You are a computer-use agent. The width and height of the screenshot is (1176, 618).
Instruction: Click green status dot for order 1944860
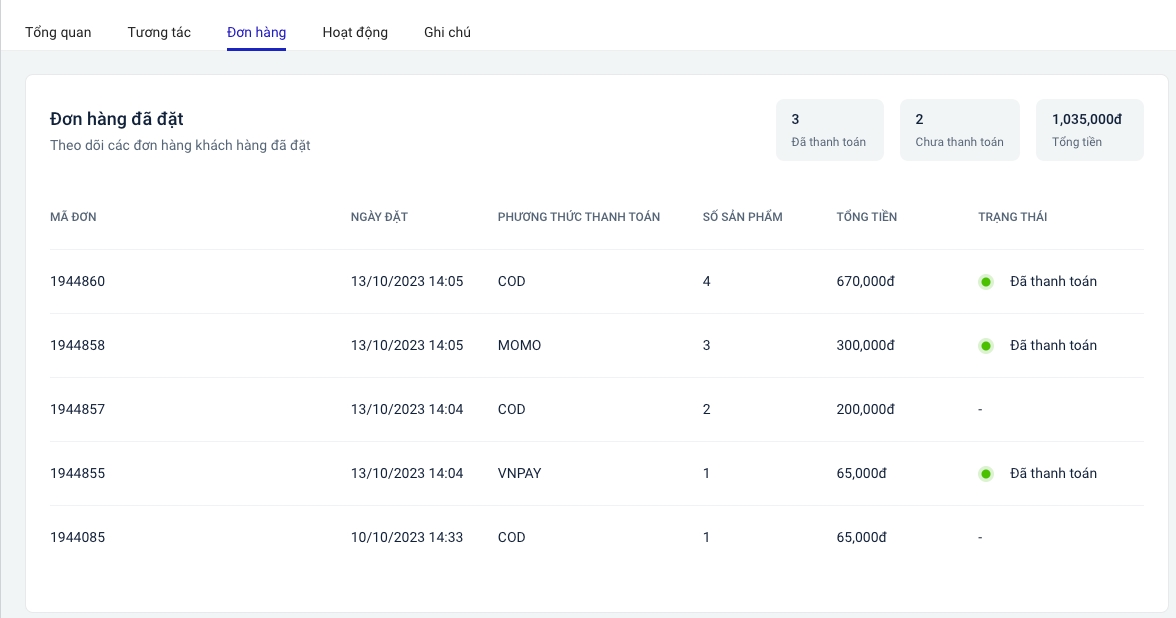pyautogui.click(x=986, y=282)
